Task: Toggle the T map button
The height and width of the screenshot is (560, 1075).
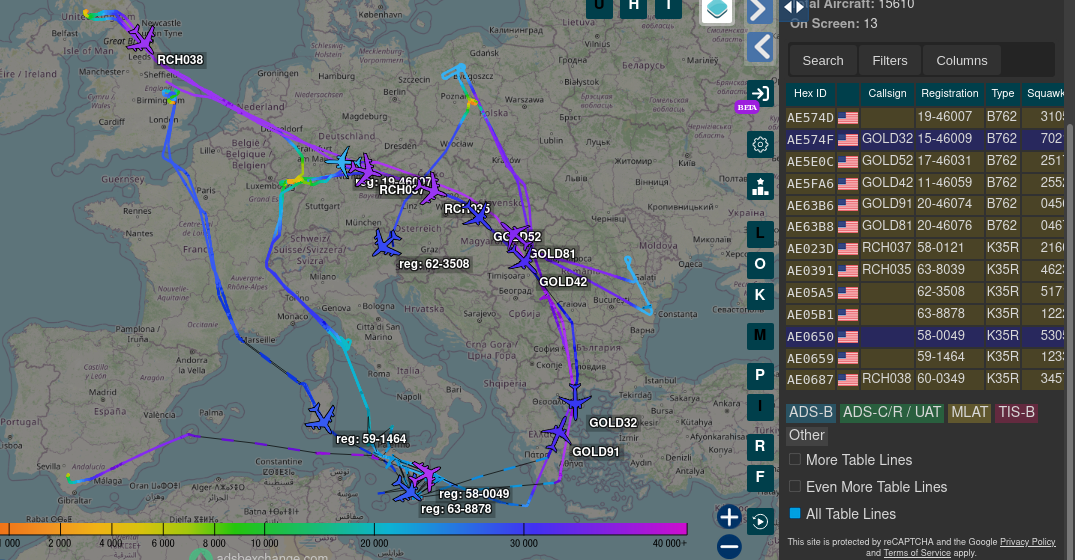Action: (x=668, y=7)
